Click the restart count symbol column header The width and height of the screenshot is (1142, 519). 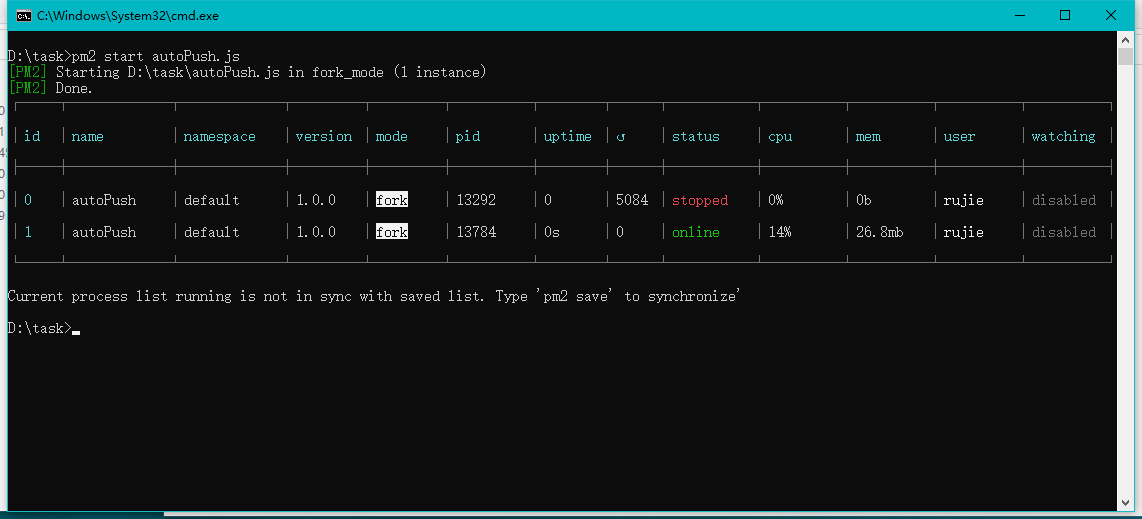(x=621, y=137)
